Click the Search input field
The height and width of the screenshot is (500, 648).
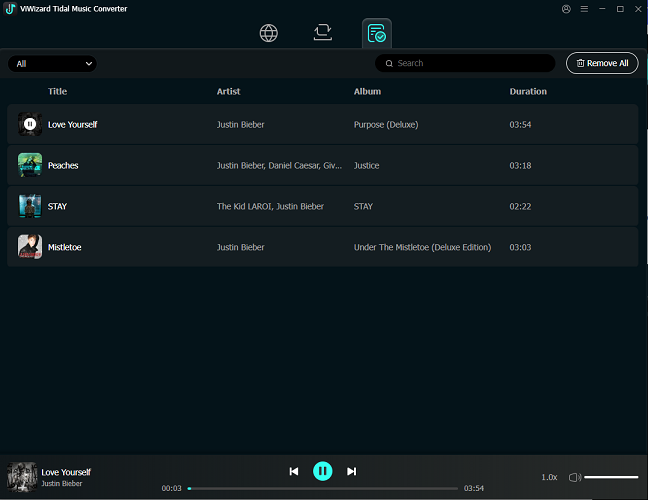coord(465,63)
